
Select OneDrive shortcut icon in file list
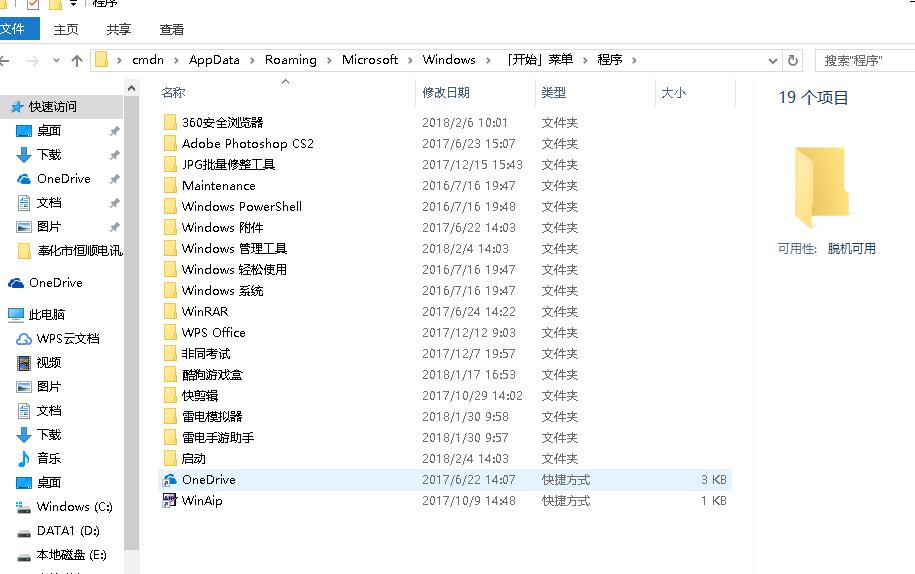point(170,480)
